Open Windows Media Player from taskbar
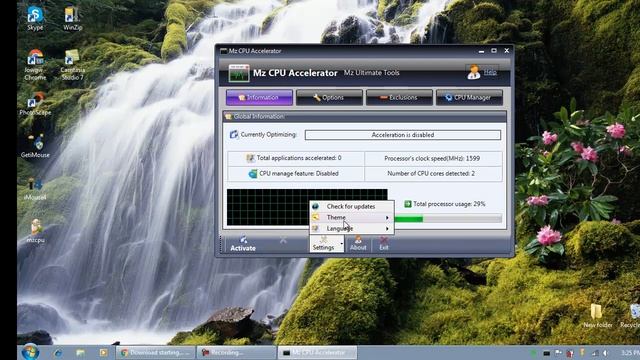 coord(103,353)
